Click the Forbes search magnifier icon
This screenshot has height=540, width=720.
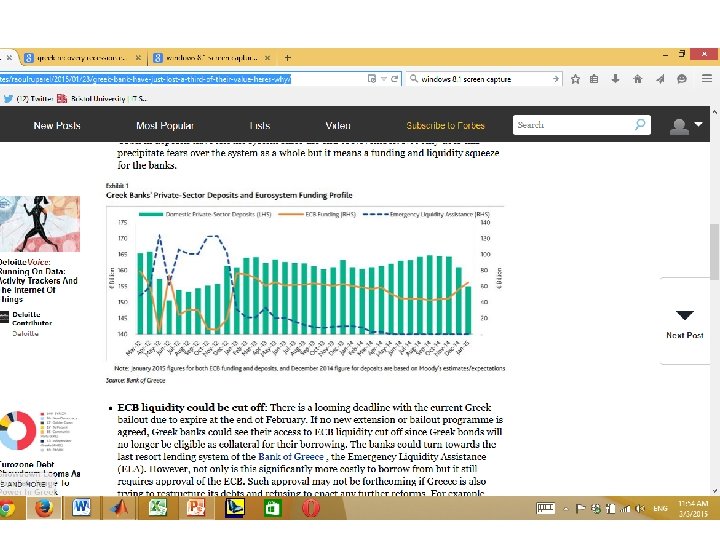[x=640, y=124]
